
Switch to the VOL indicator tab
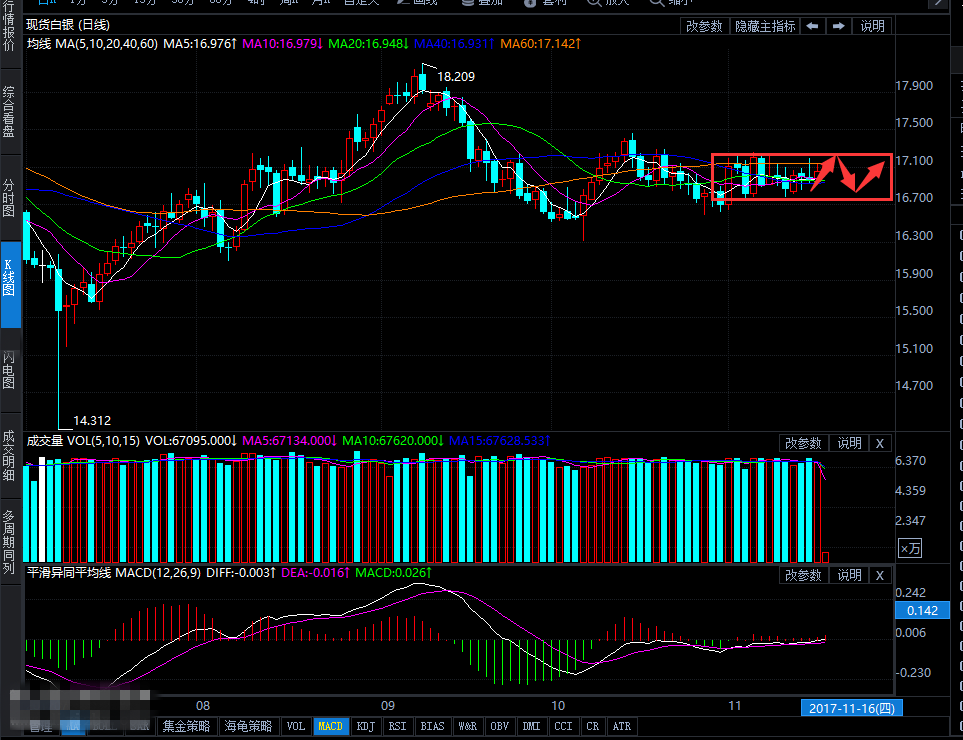tap(296, 727)
